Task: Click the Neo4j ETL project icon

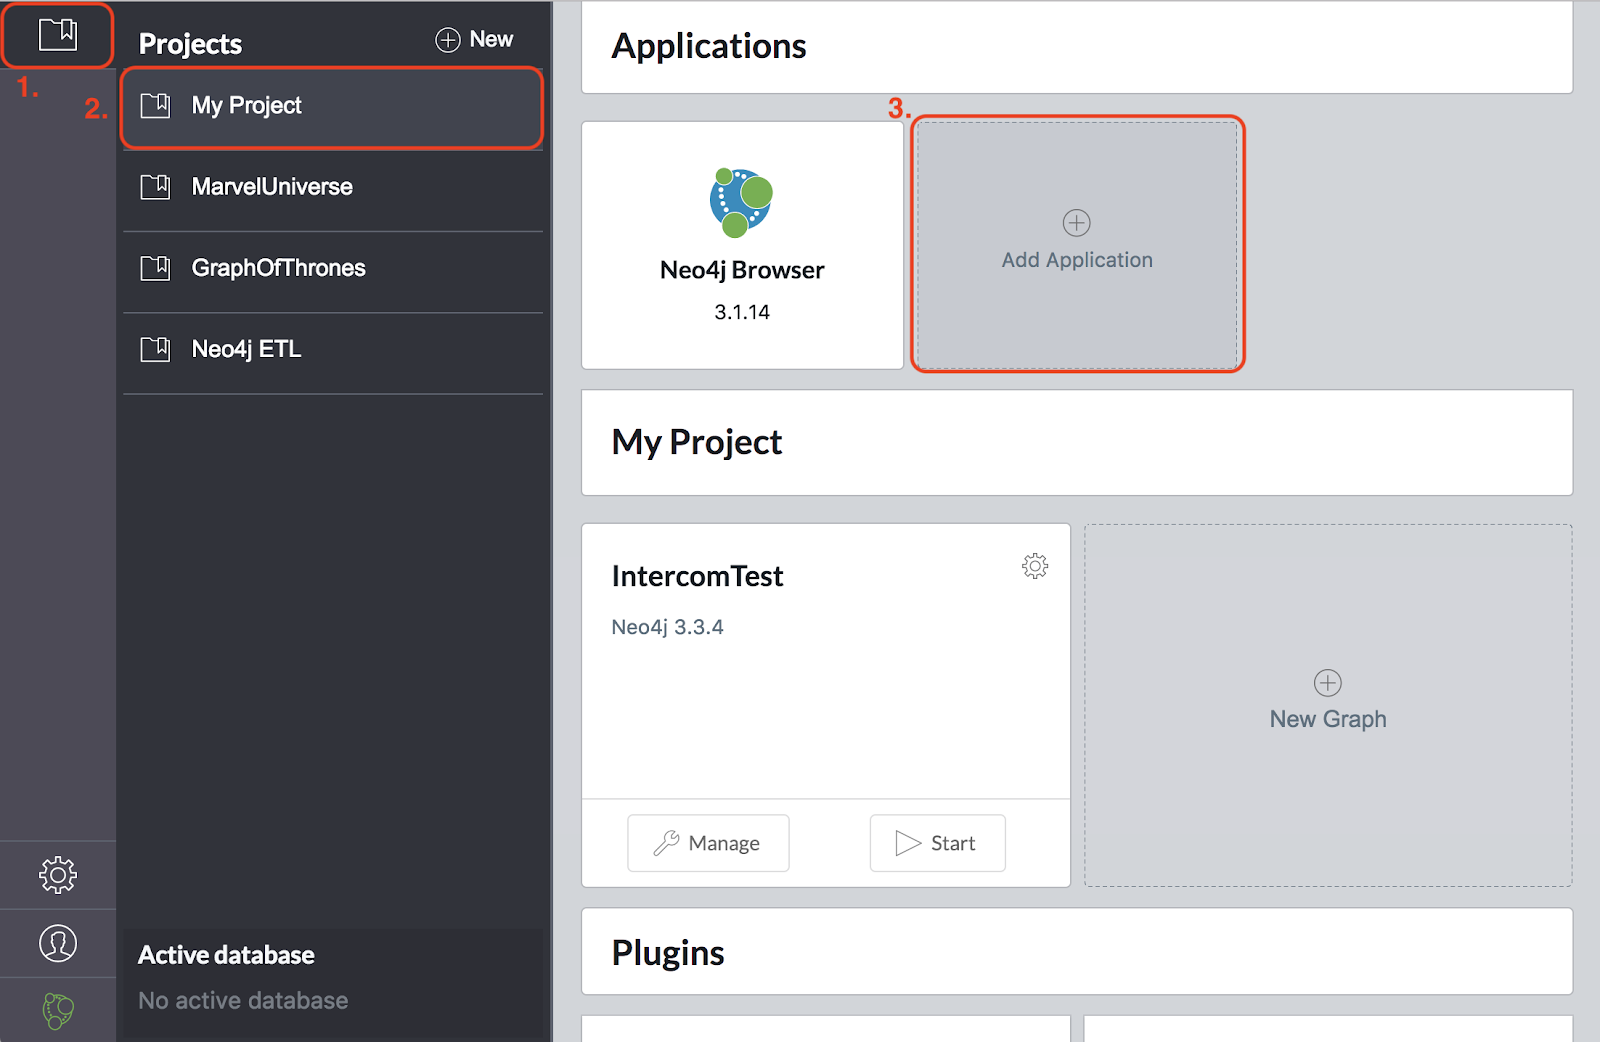Action: coord(155,349)
